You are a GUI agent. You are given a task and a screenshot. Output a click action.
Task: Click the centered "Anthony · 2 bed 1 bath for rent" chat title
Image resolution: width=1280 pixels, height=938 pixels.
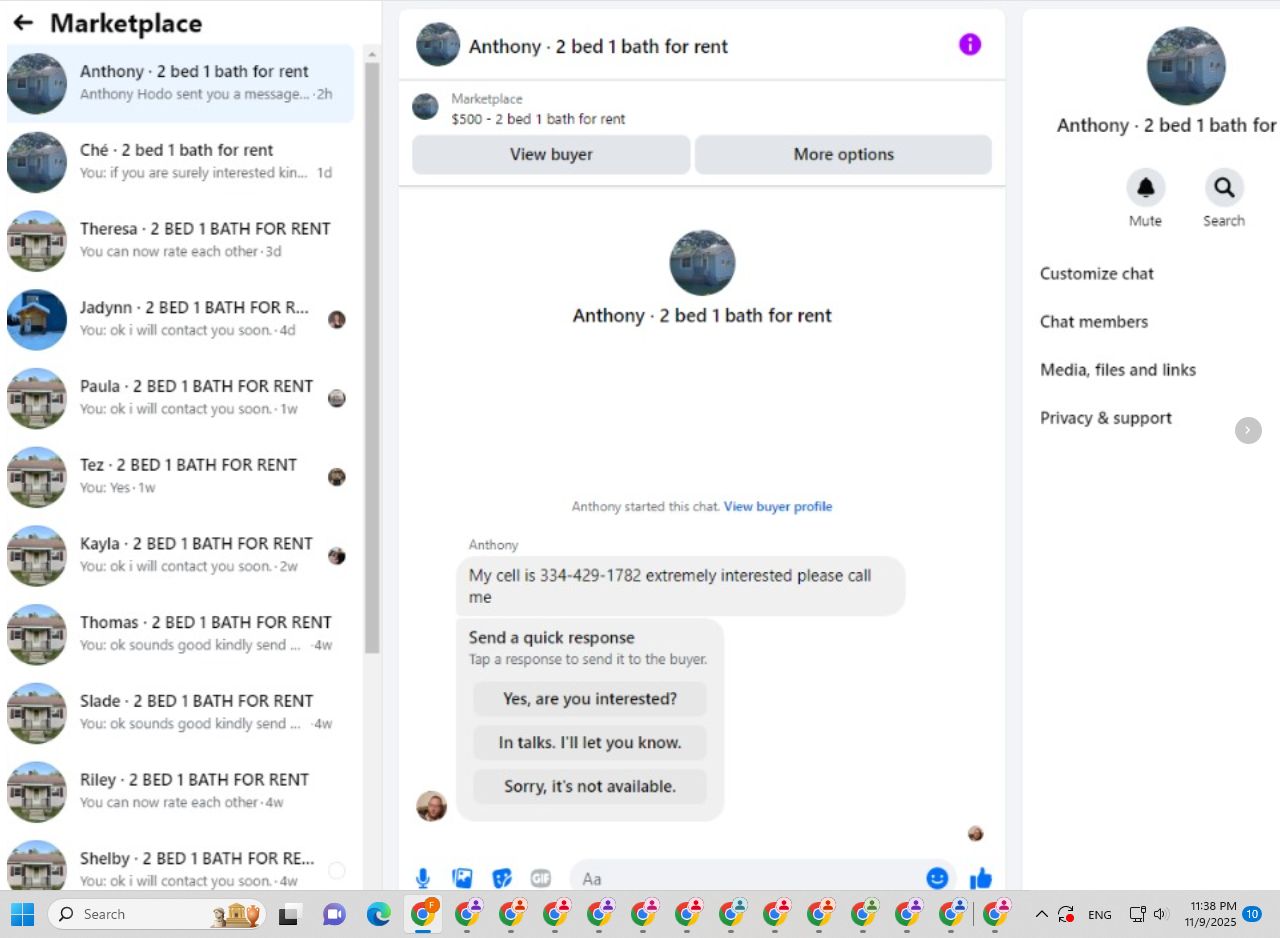click(702, 315)
